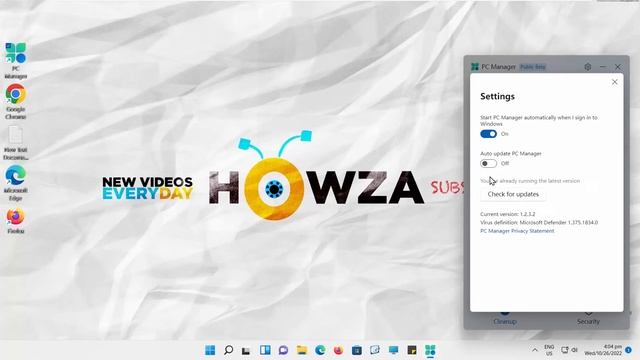Select the Microsoft Edge desktop shortcut
The width and height of the screenshot is (640, 360).
[x=16, y=183]
